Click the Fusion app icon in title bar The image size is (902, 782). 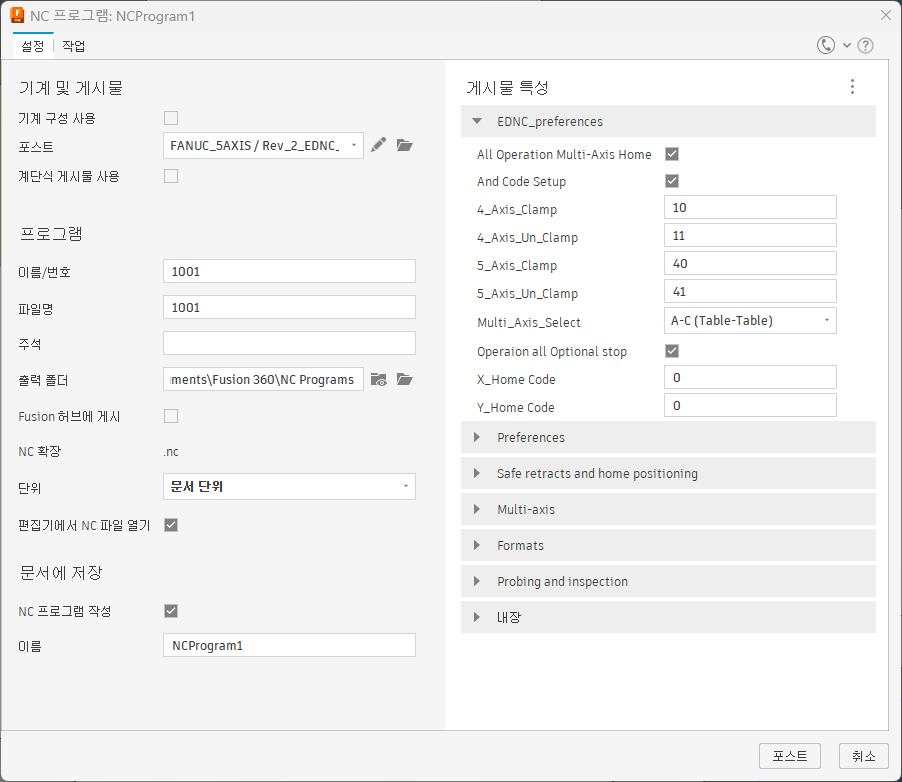17,16
